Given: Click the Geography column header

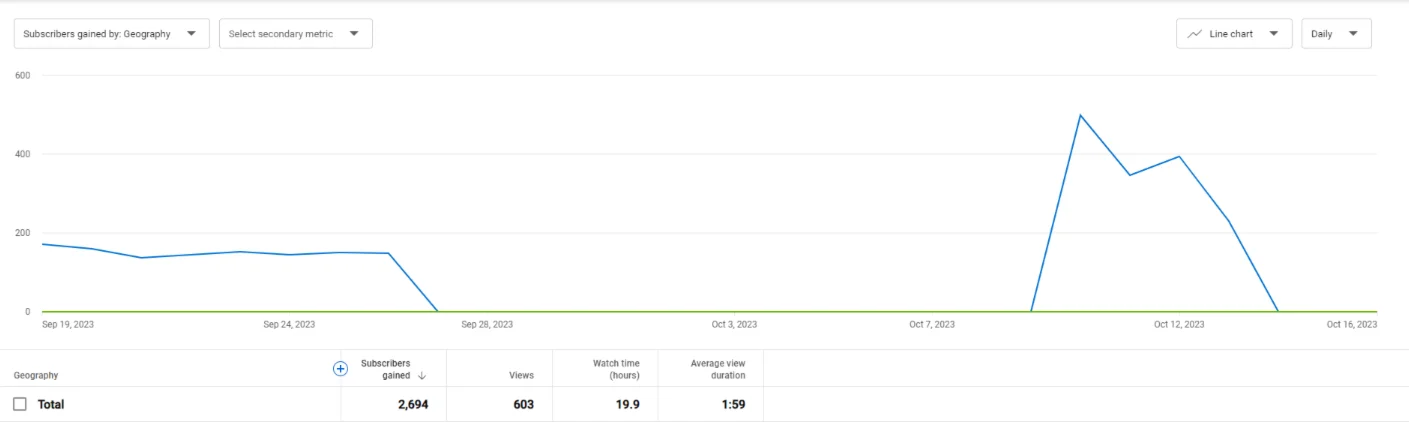Looking at the screenshot, I should pos(36,376).
